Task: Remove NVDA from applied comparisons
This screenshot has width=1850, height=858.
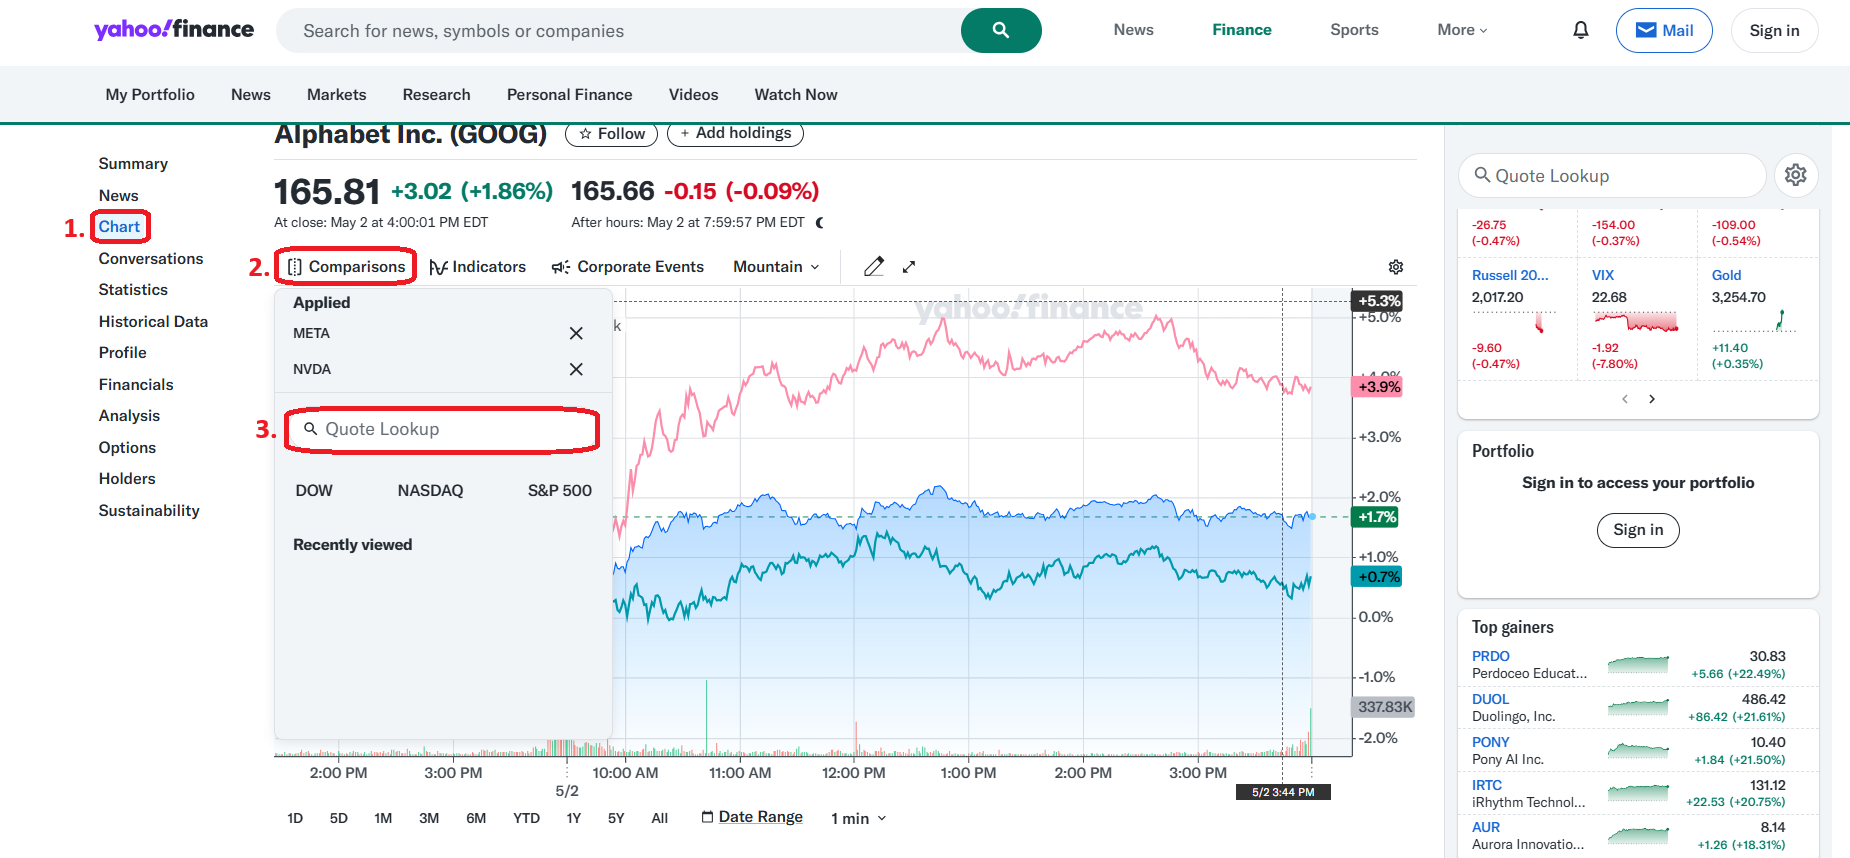Action: (576, 369)
